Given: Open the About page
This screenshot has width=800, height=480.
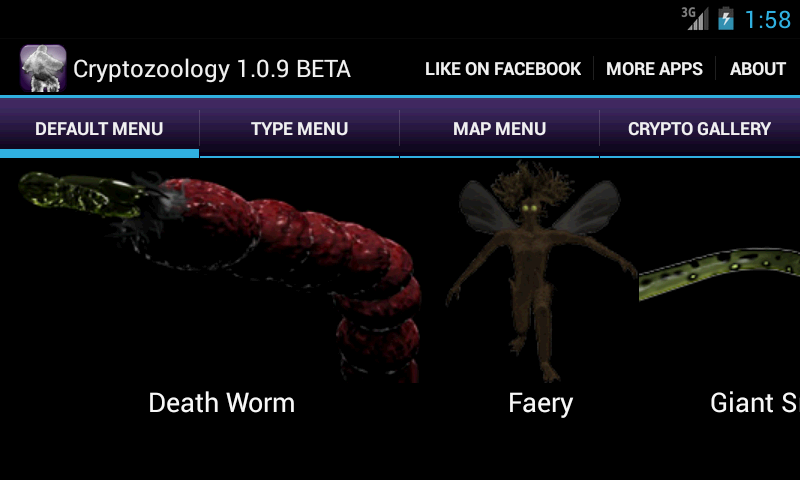Looking at the screenshot, I should point(758,69).
